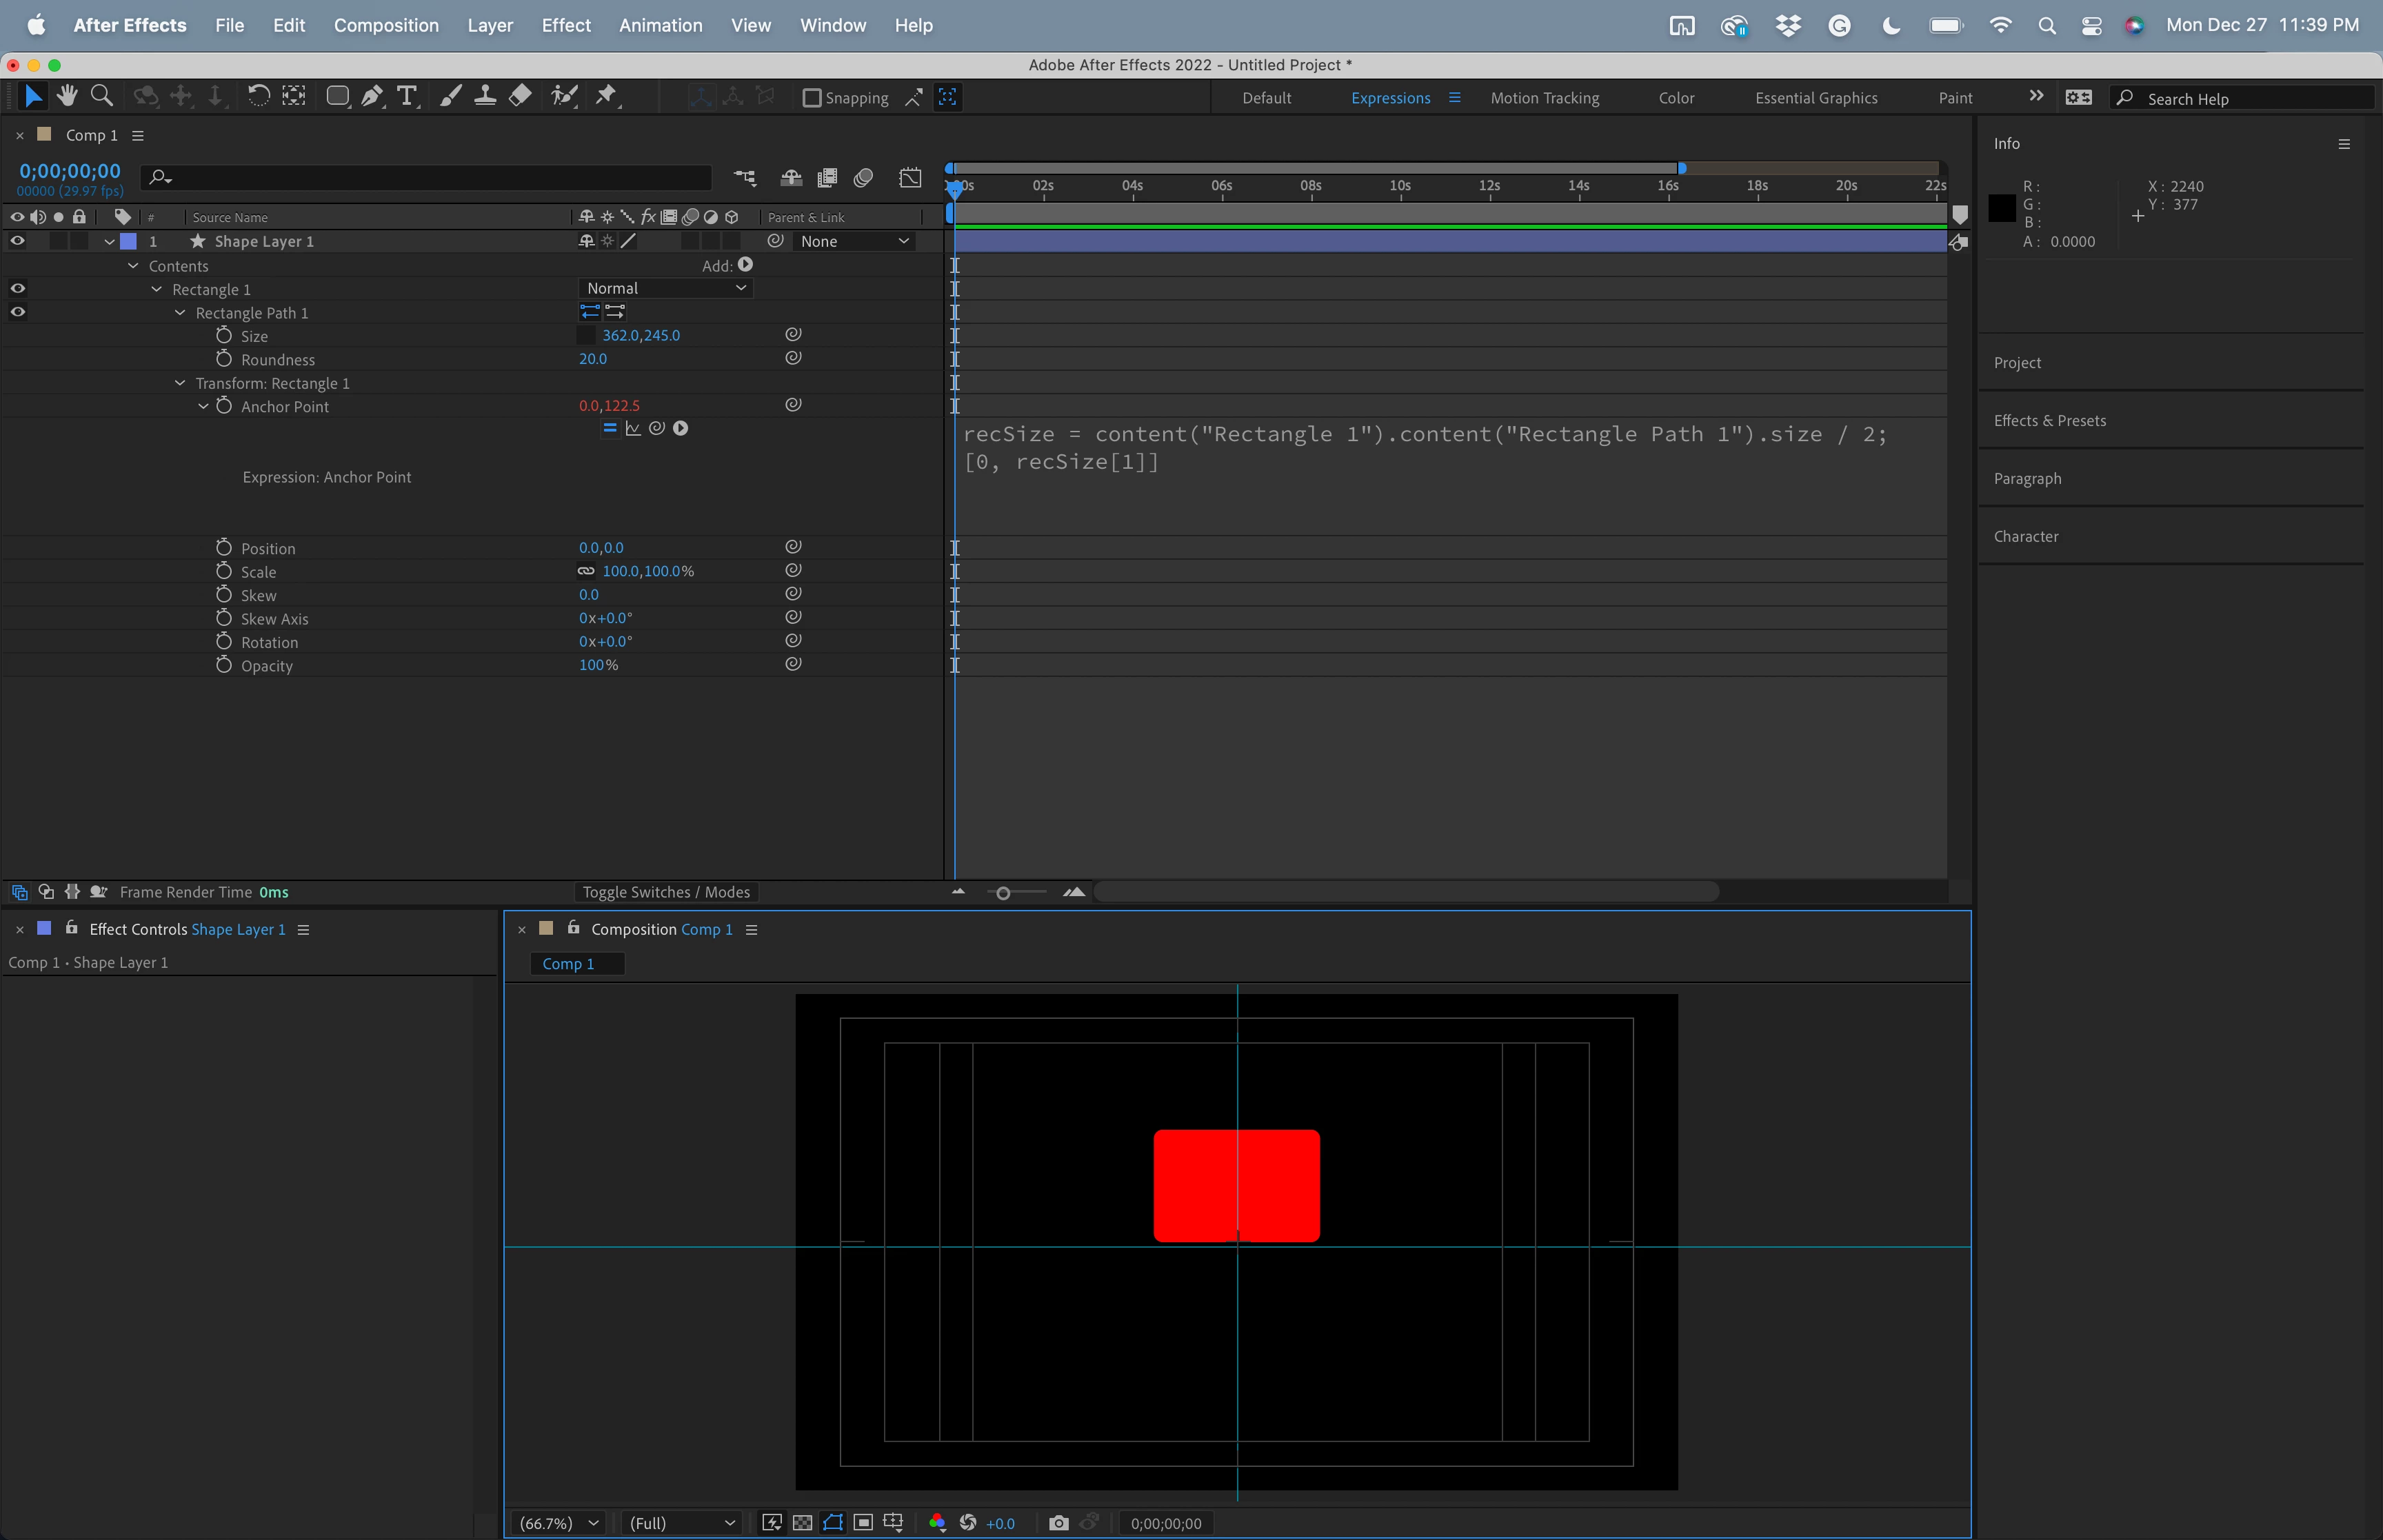Select the Type tool
The height and width of the screenshot is (1540, 2383).
[x=406, y=96]
